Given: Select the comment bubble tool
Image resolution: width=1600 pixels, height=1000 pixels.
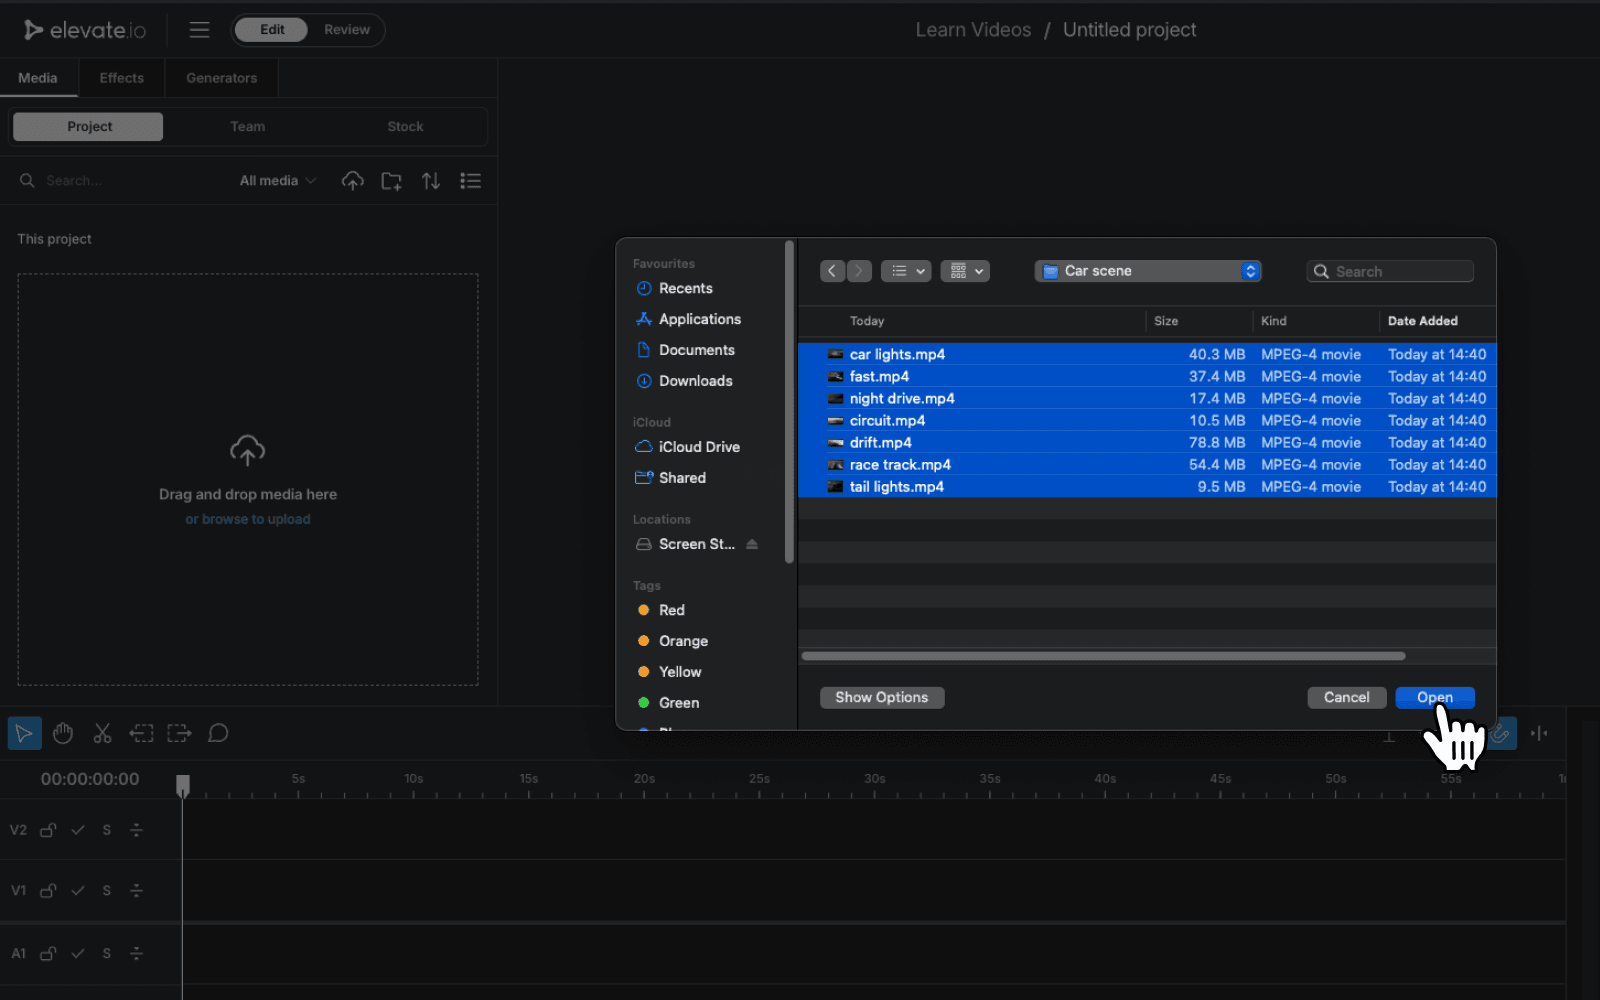Looking at the screenshot, I should point(218,733).
